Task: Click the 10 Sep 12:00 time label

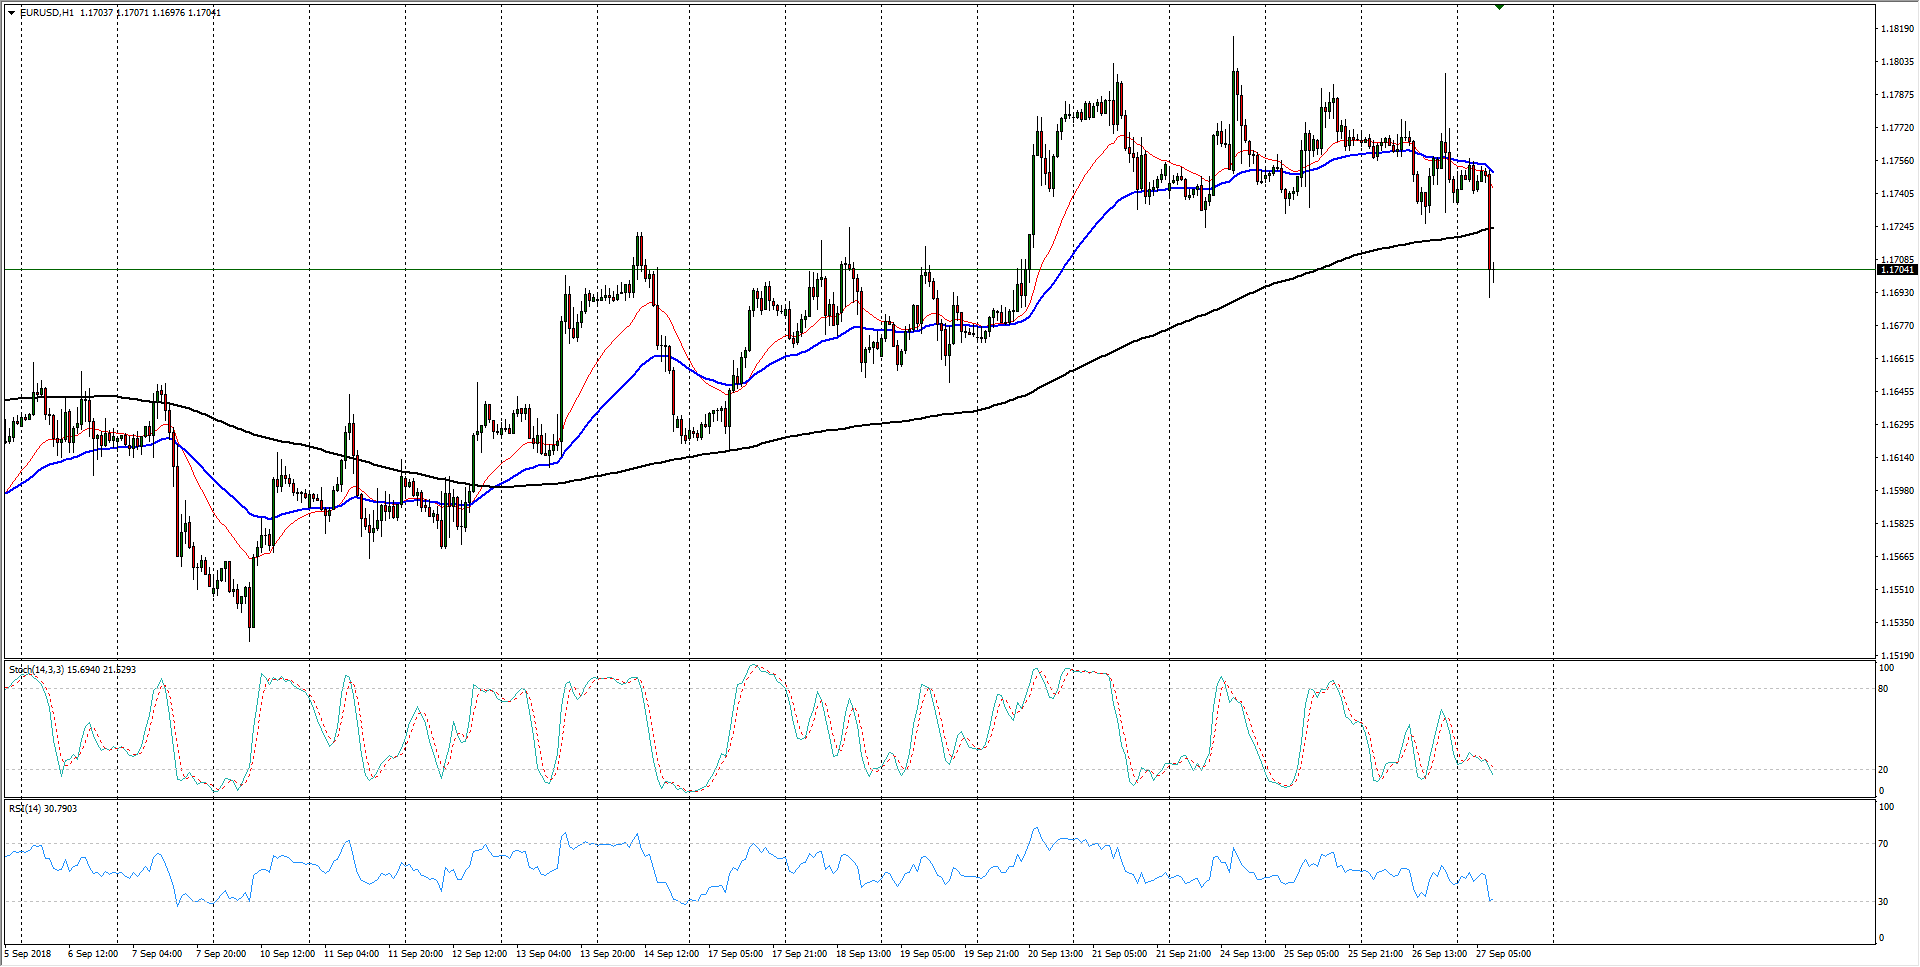Action: coord(288,954)
